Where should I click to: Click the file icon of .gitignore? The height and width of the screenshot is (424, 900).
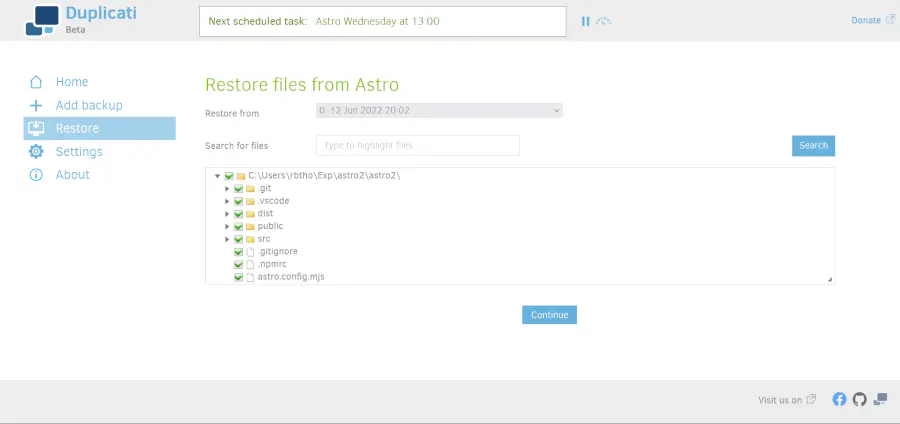tap(250, 252)
